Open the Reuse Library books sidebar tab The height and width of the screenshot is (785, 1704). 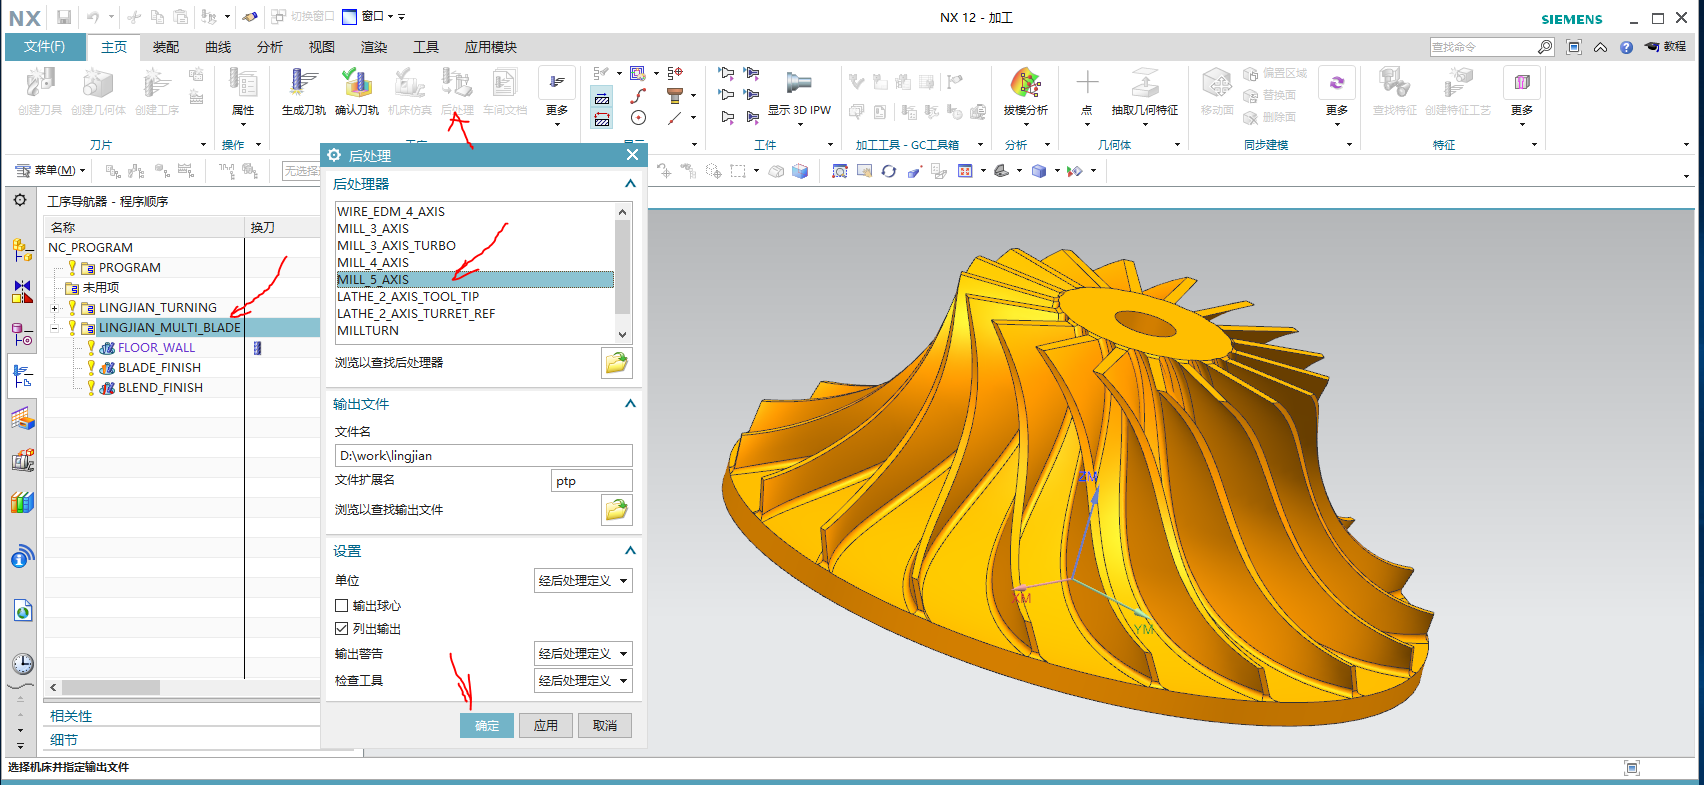tap(22, 502)
